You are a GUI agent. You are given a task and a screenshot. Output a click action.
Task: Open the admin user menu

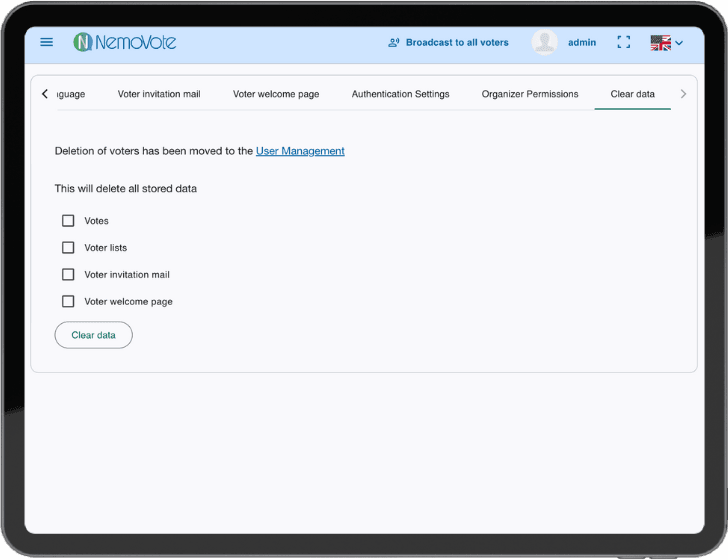[581, 43]
